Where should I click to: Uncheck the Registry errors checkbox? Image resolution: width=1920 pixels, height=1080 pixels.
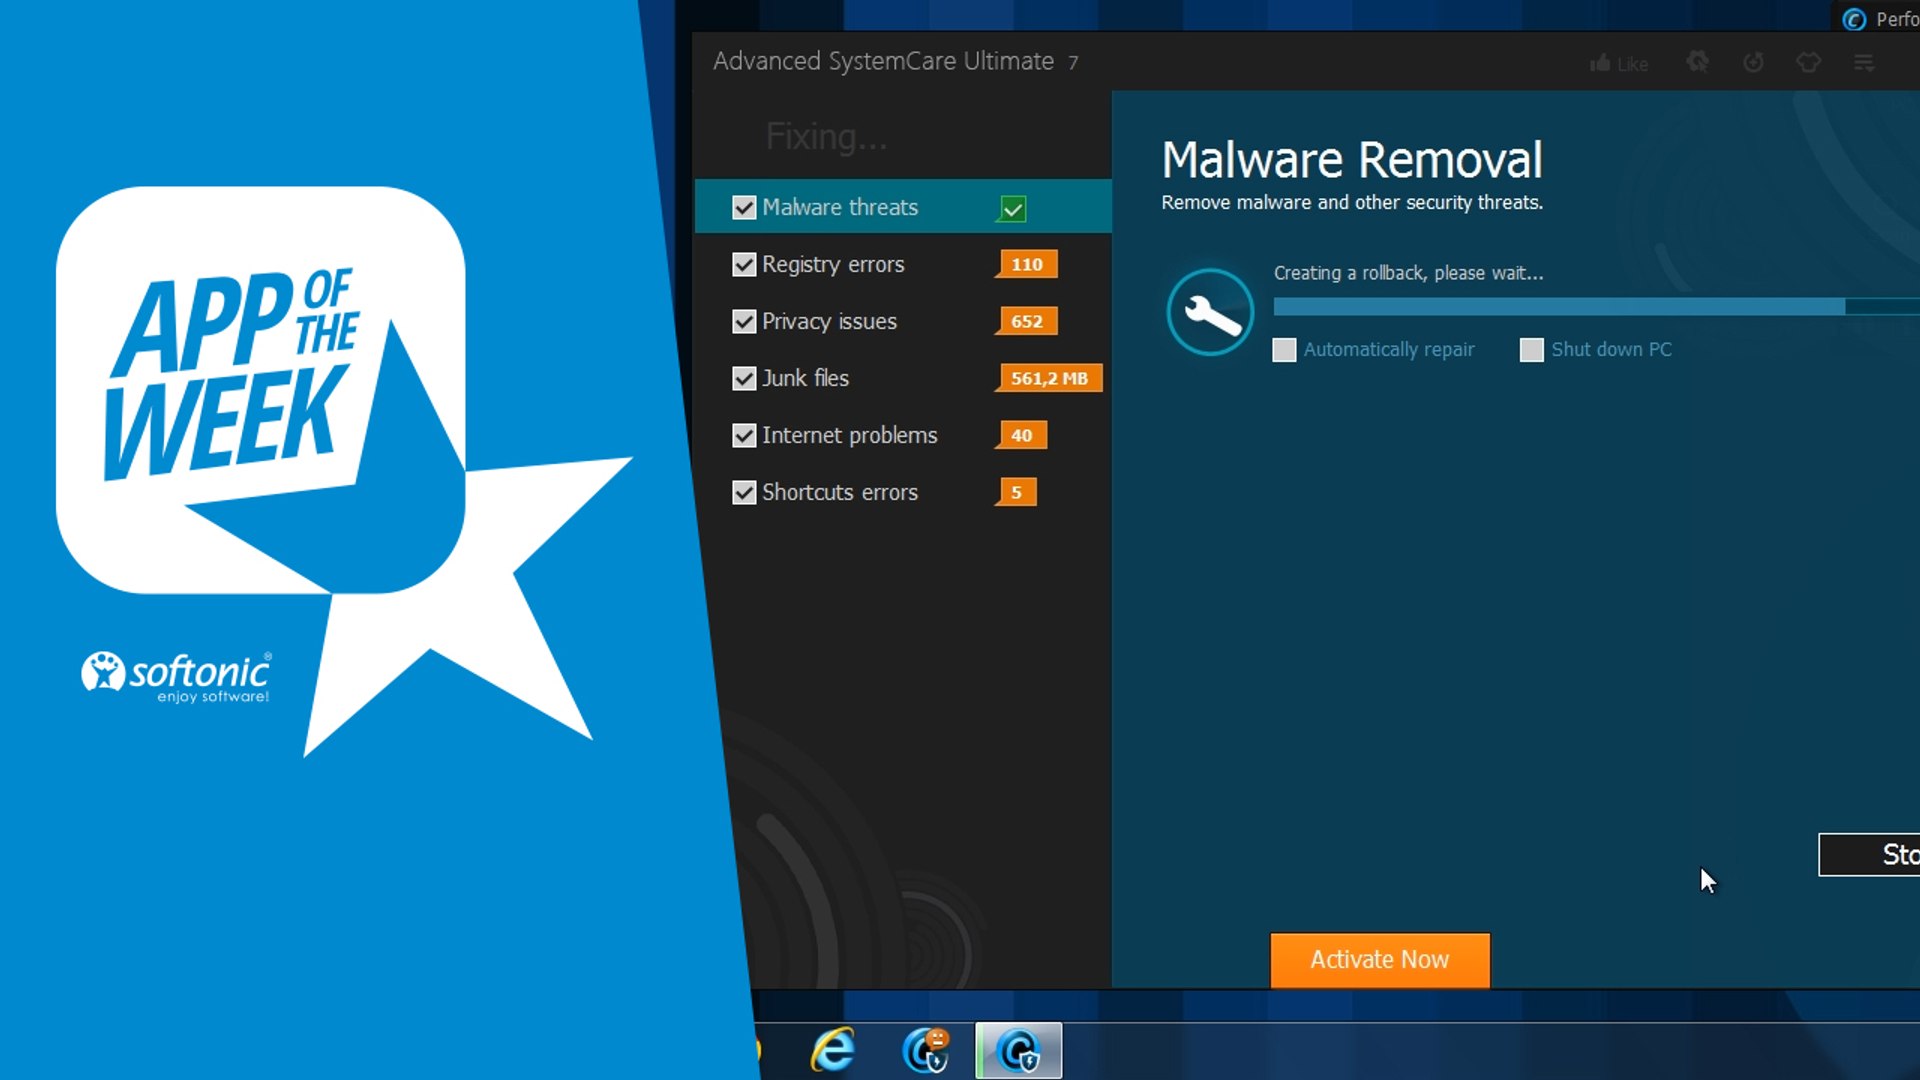tap(744, 264)
